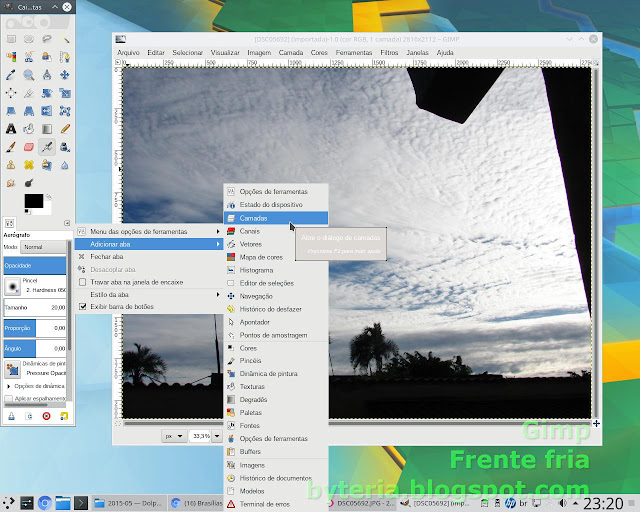Choose 'Paletas' dialog entry

pos(276,412)
